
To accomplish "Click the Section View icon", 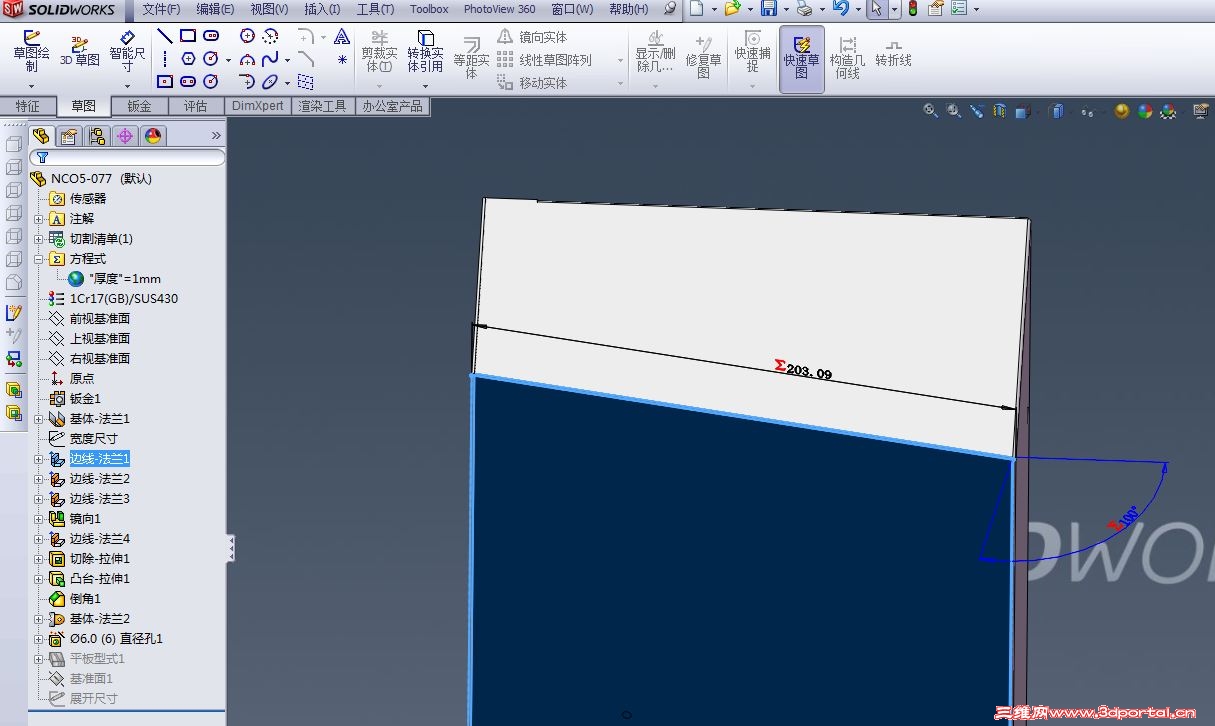I will click(x=999, y=111).
